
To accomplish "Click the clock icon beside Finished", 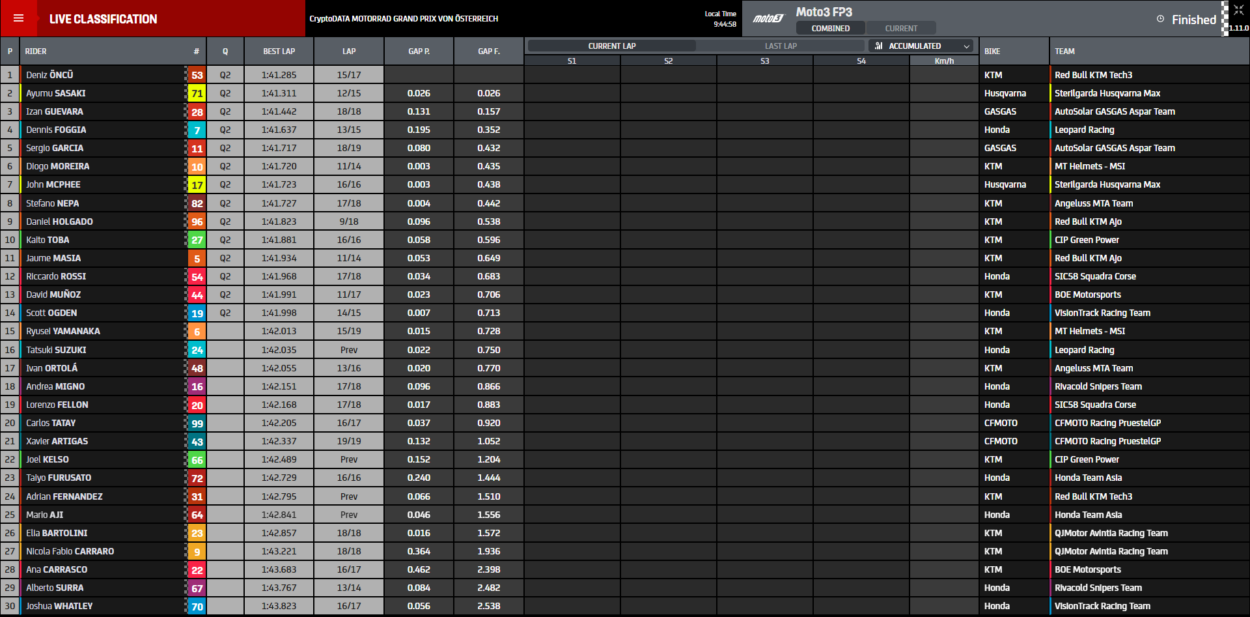I will pyautogui.click(x=1160, y=19).
